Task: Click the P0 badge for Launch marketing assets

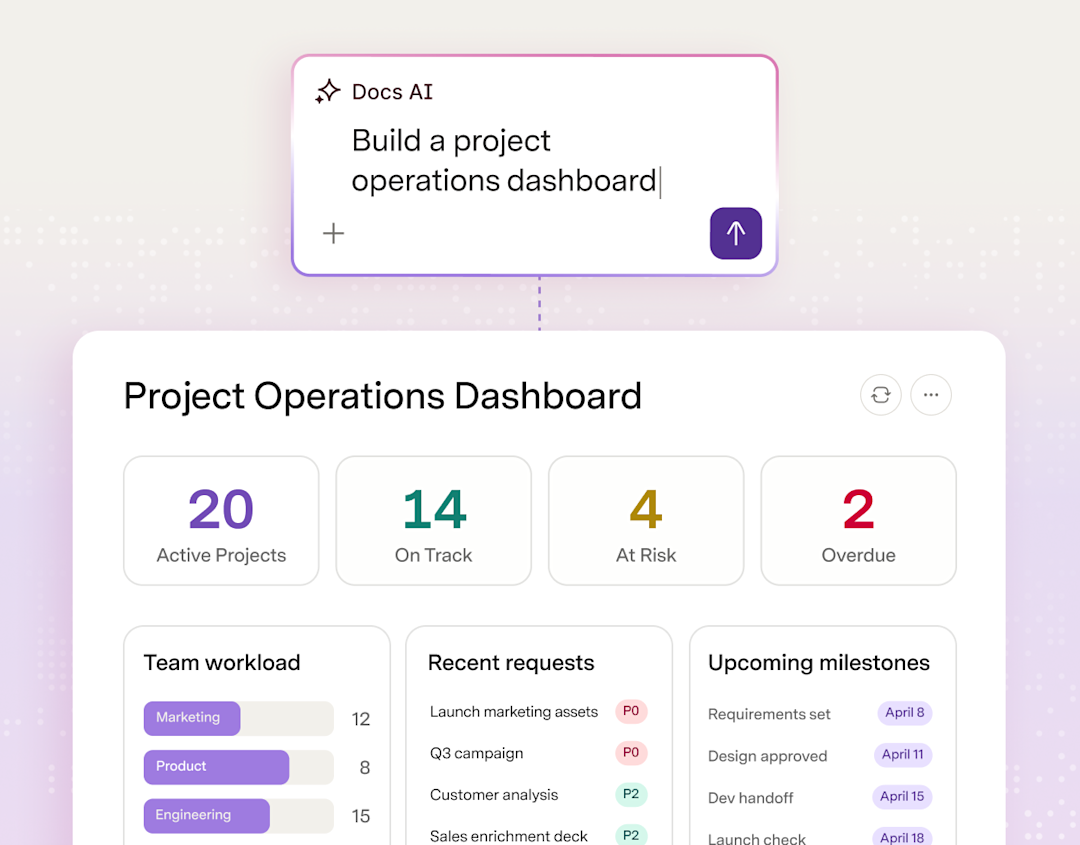Action: click(631, 711)
